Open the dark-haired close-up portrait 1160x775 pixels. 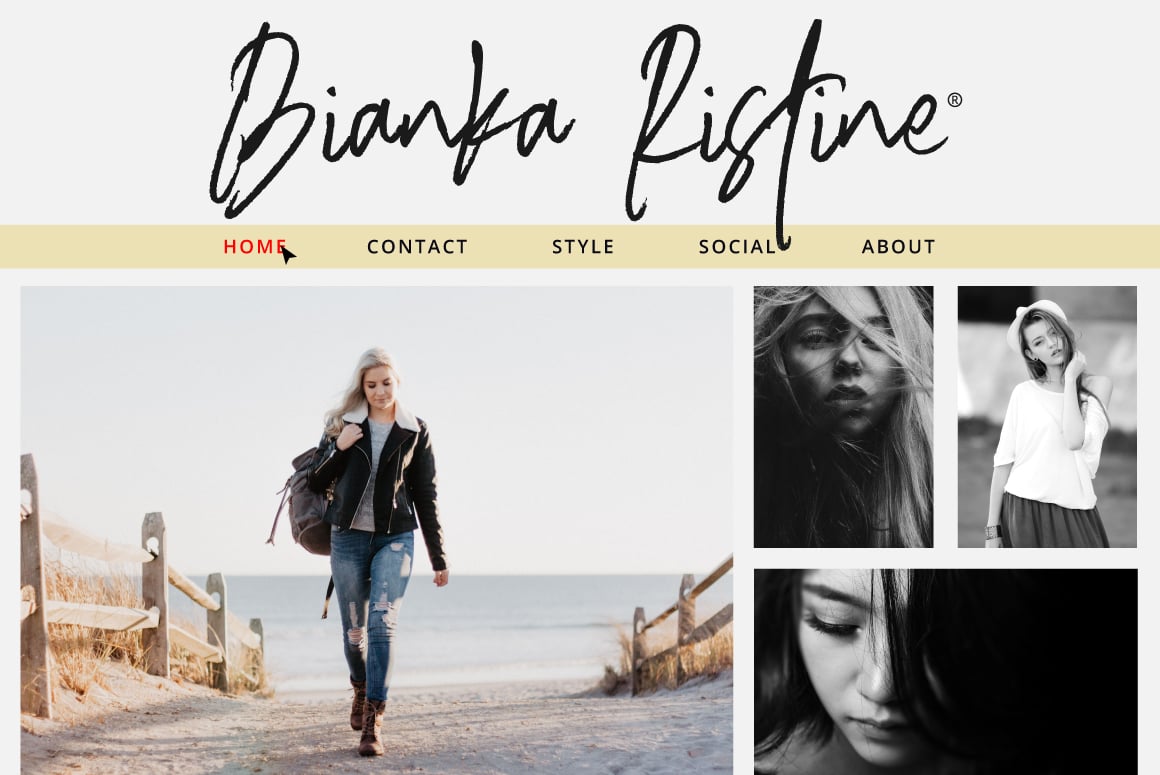click(945, 671)
